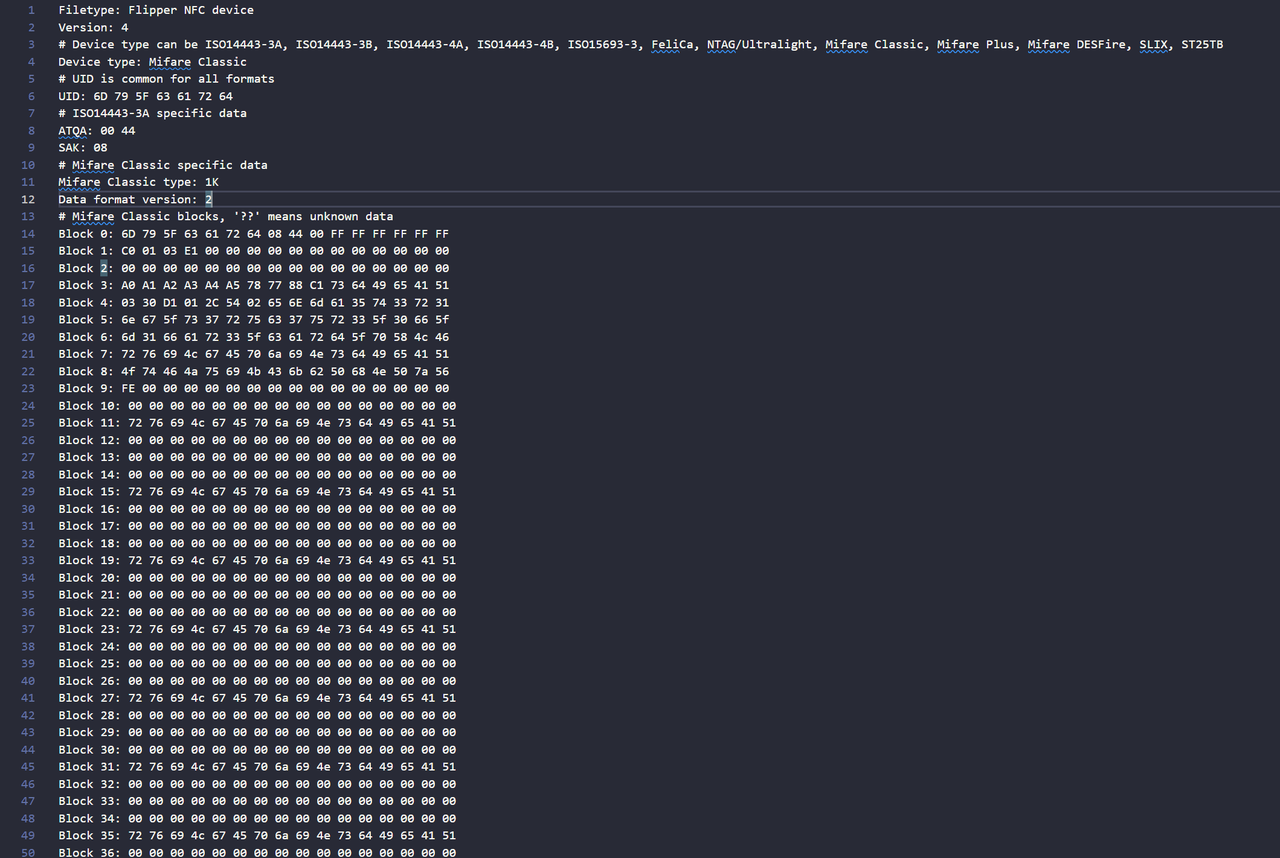Click the 'ATQA: 00 44' line
Screen dimensions: 1280x858
[97, 130]
